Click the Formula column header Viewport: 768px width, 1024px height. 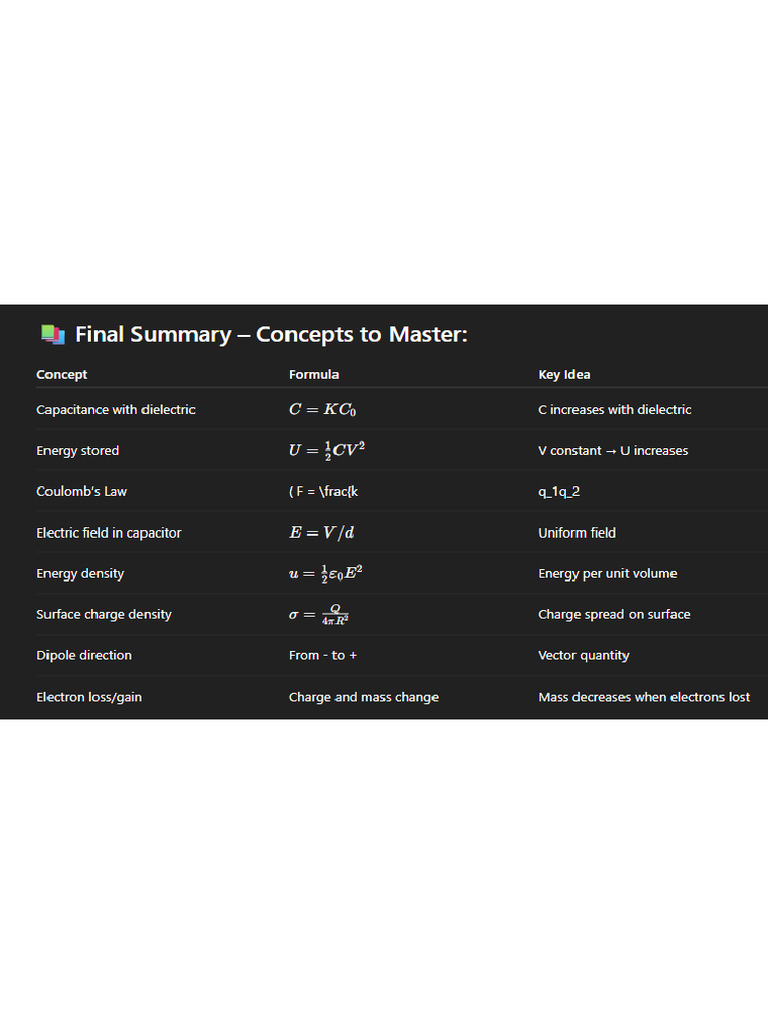pyautogui.click(x=314, y=375)
